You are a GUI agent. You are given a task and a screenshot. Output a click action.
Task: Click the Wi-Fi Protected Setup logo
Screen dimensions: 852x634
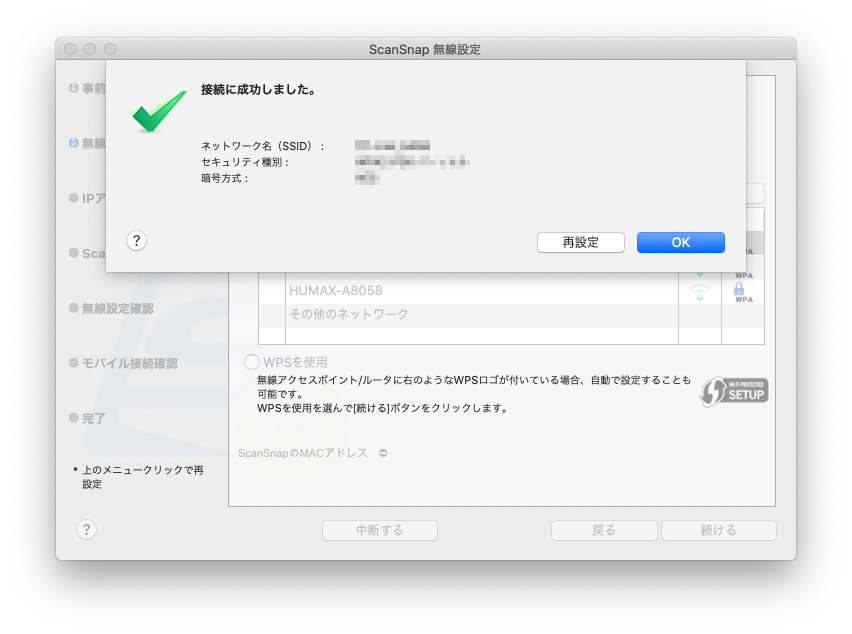click(x=734, y=392)
